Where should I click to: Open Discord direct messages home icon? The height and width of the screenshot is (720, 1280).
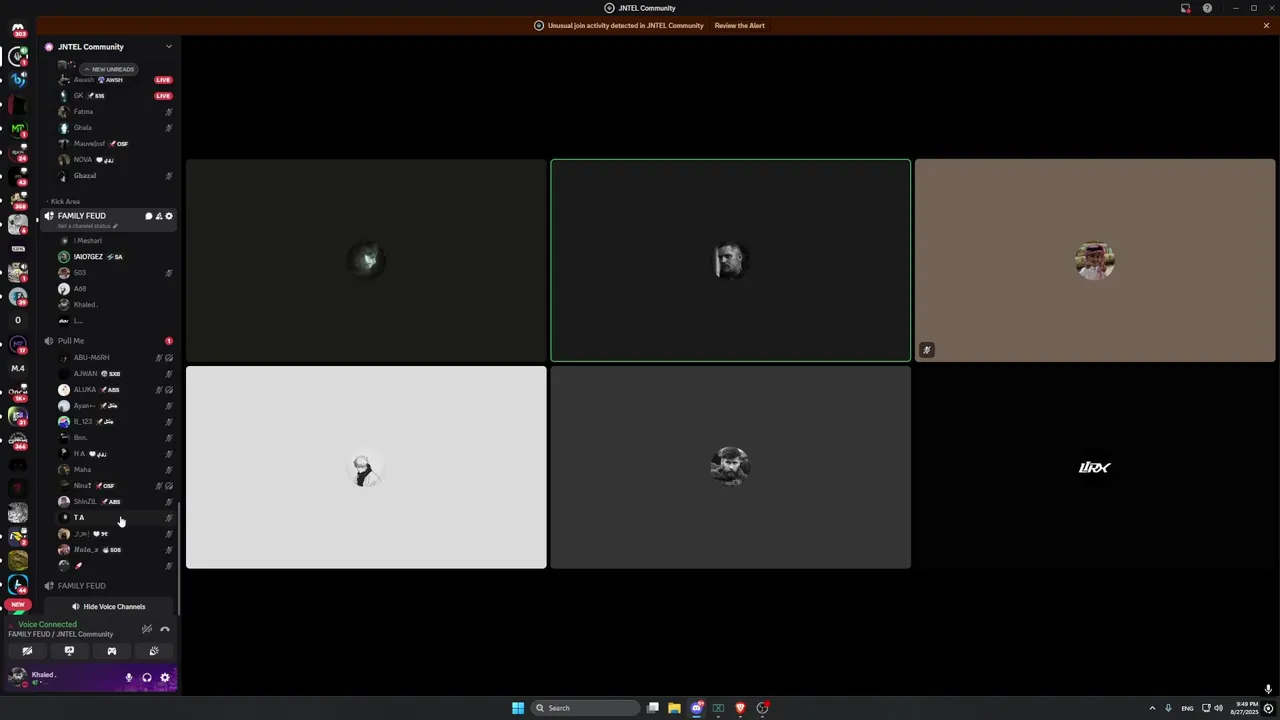(17, 29)
